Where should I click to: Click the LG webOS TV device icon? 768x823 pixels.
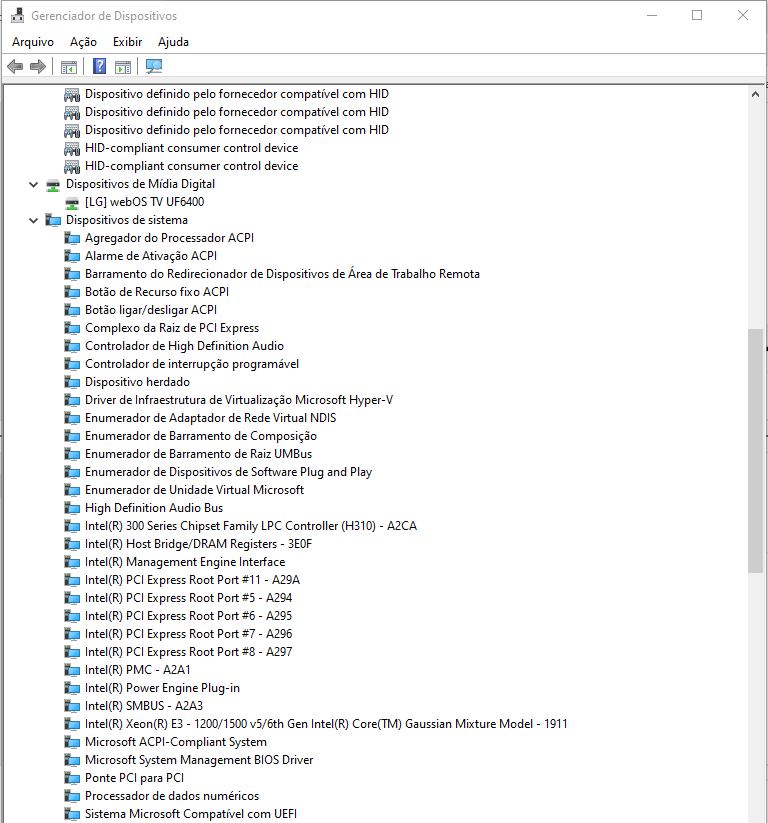72,203
